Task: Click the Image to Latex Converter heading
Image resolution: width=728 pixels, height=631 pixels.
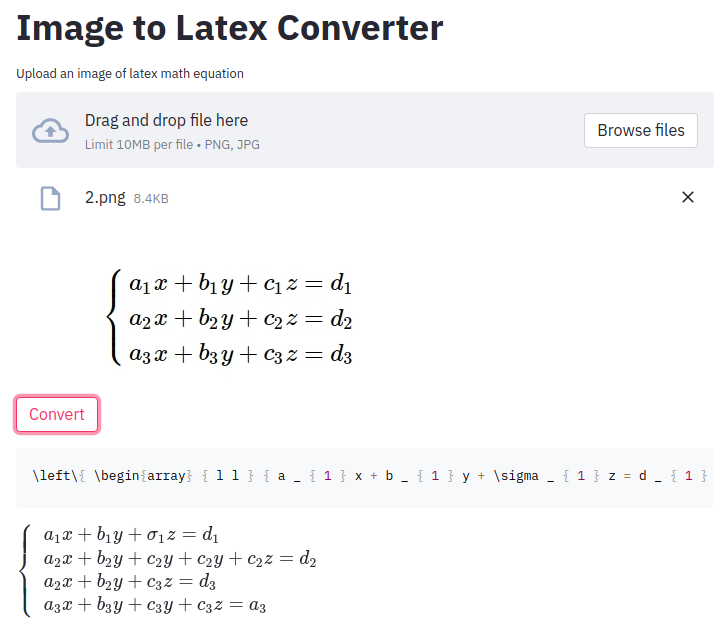Action: coord(230,28)
